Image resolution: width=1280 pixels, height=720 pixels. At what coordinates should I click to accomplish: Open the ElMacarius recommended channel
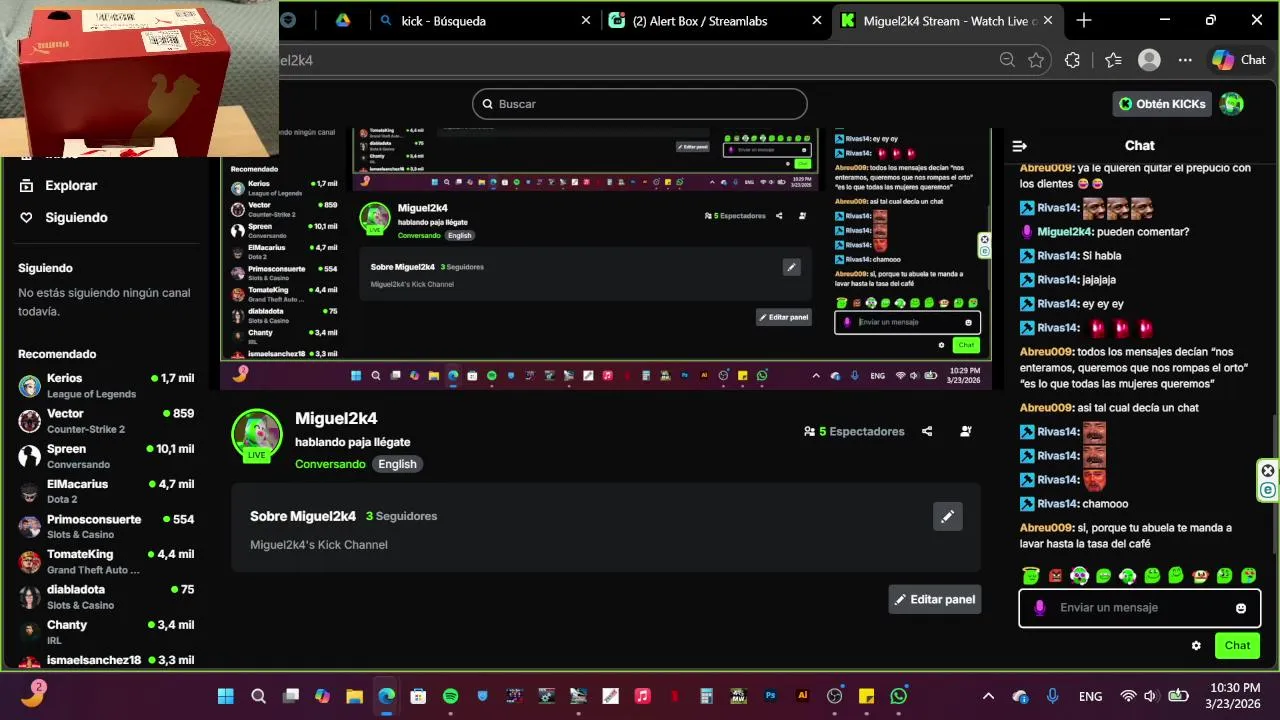[106, 491]
